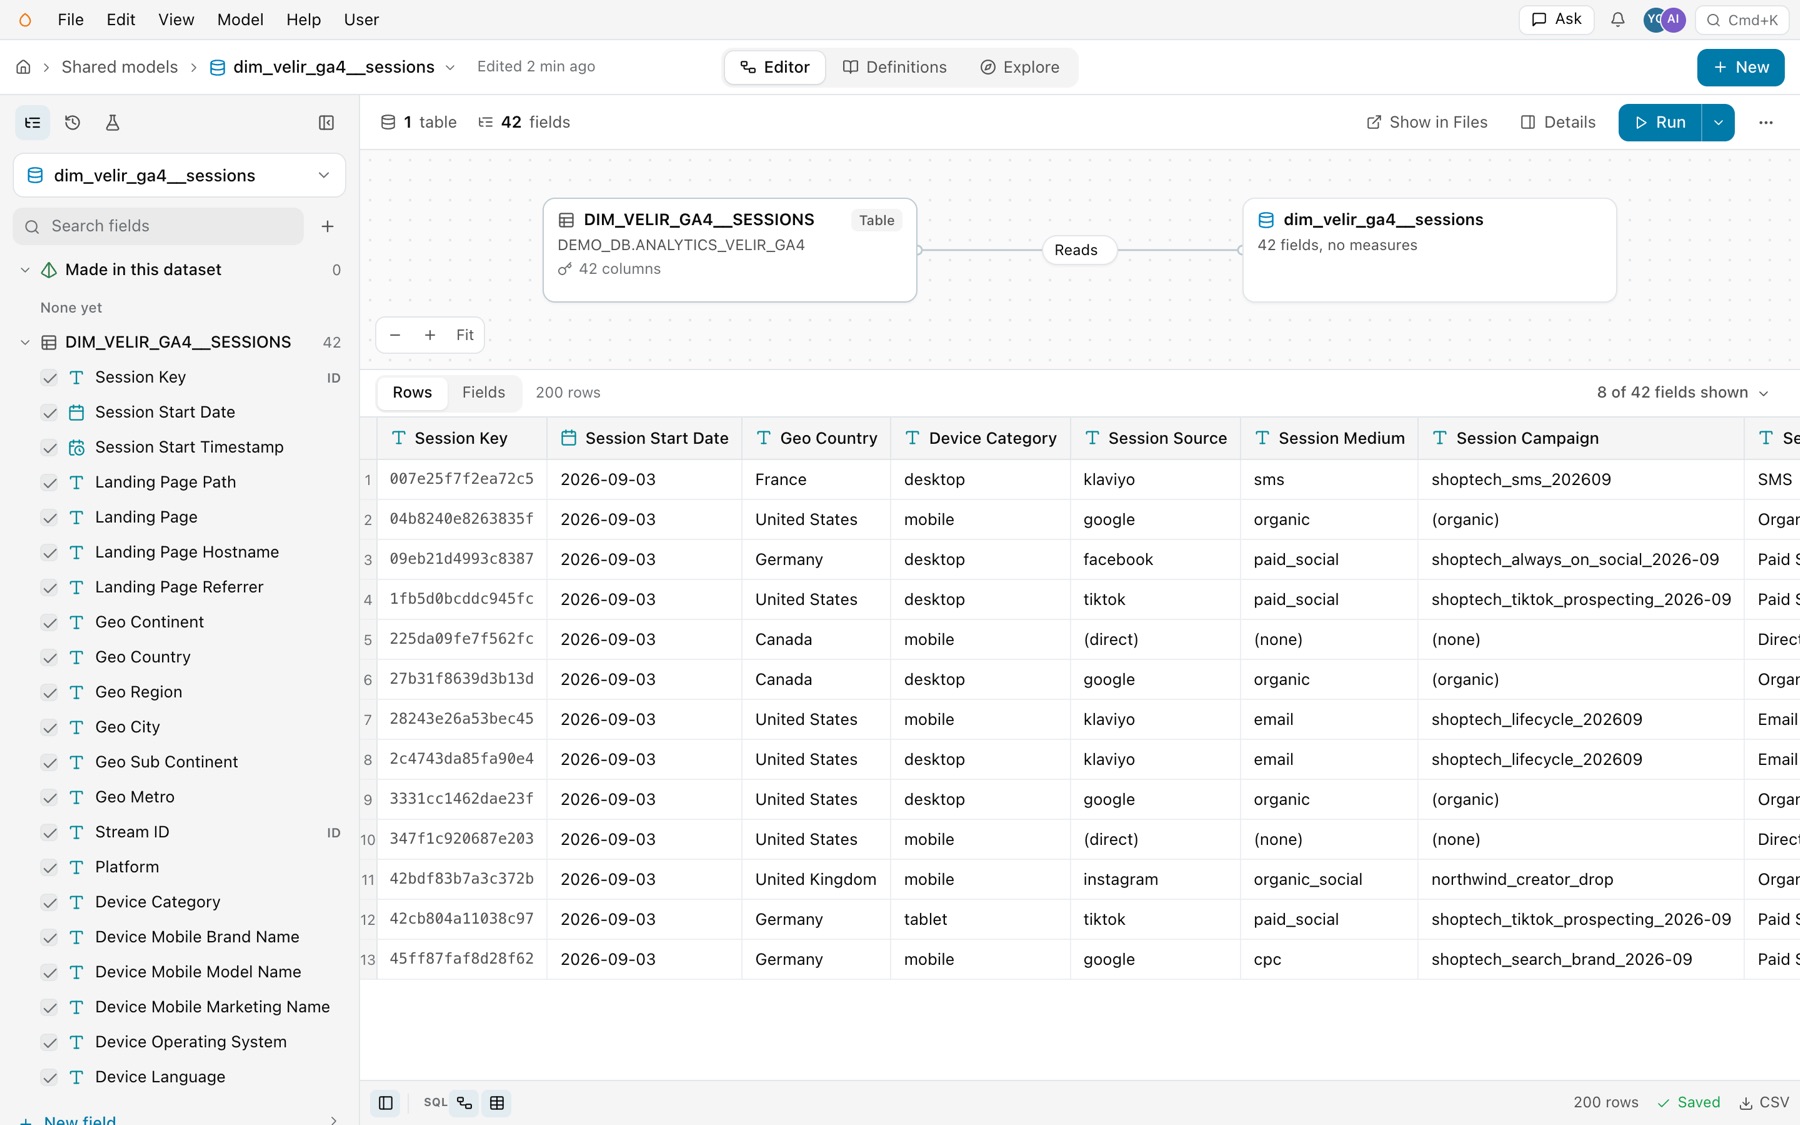Switch to the Explore tab
Image resolution: width=1800 pixels, height=1125 pixels.
[x=1020, y=67]
